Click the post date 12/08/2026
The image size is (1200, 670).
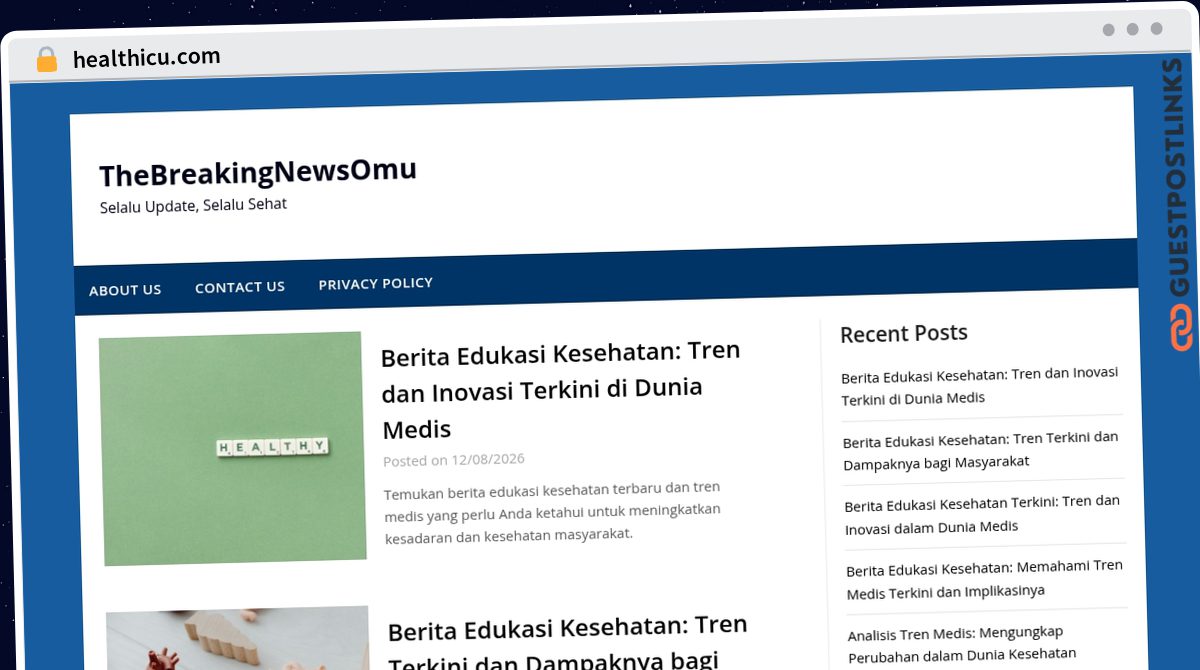488,460
